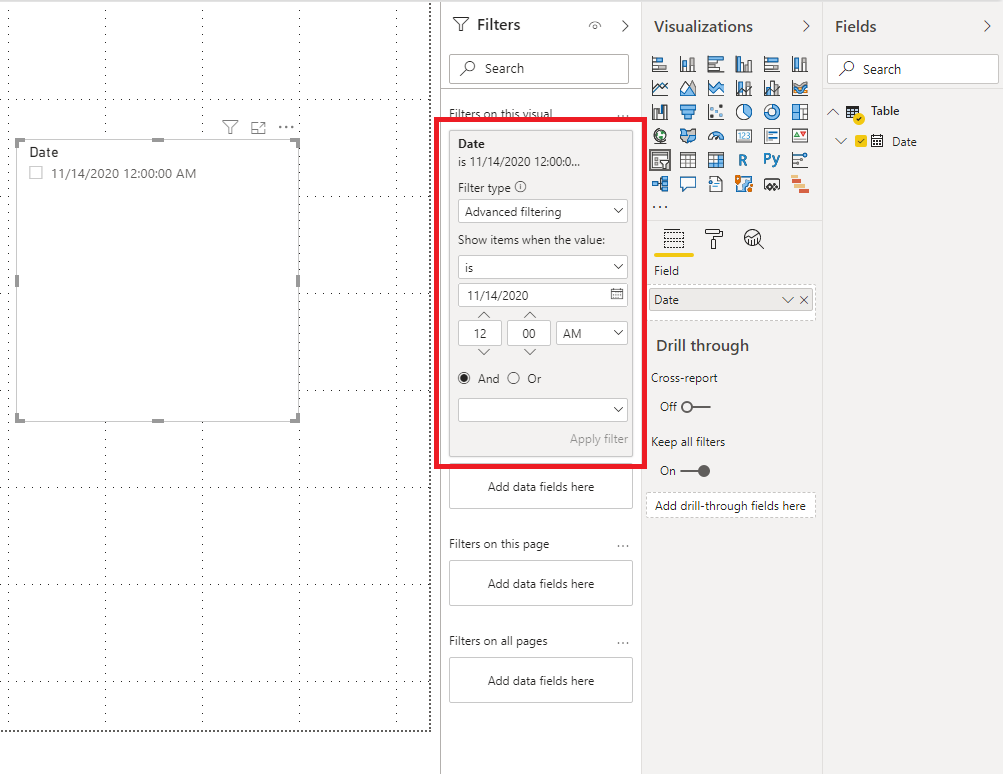Select the Gauge visual
The height and width of the screenshot is (774, 1003).
point(715,136)
